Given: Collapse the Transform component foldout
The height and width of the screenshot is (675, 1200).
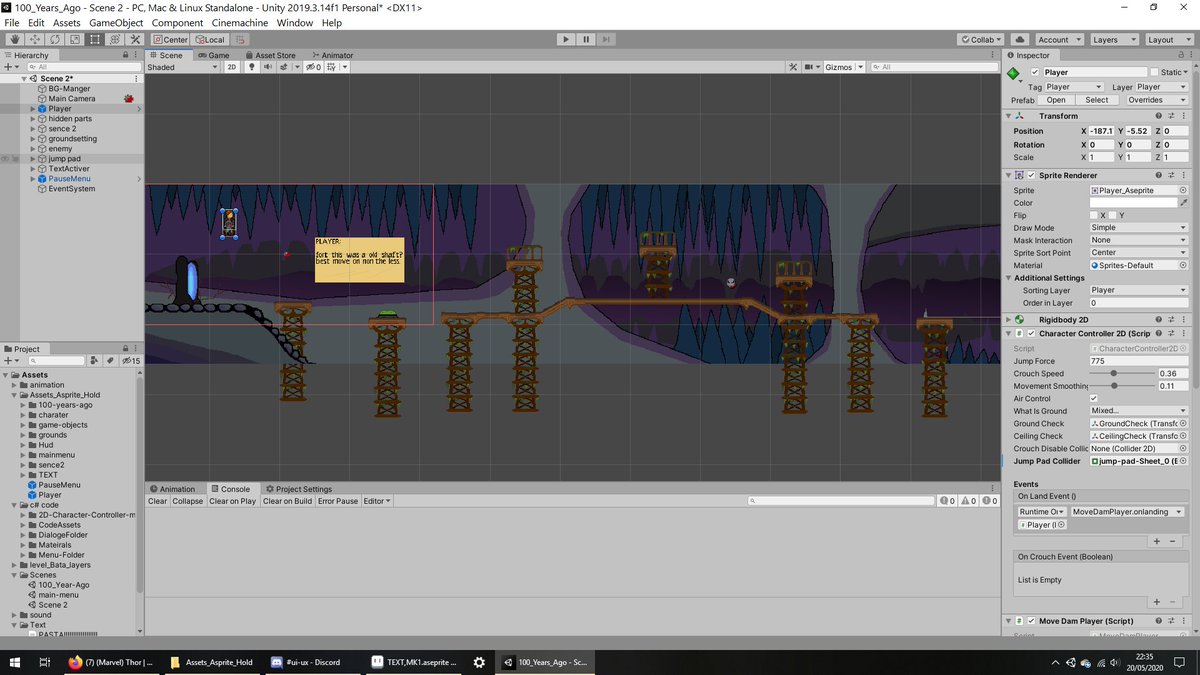Looking at the screenshot, I should (1008, 116).
